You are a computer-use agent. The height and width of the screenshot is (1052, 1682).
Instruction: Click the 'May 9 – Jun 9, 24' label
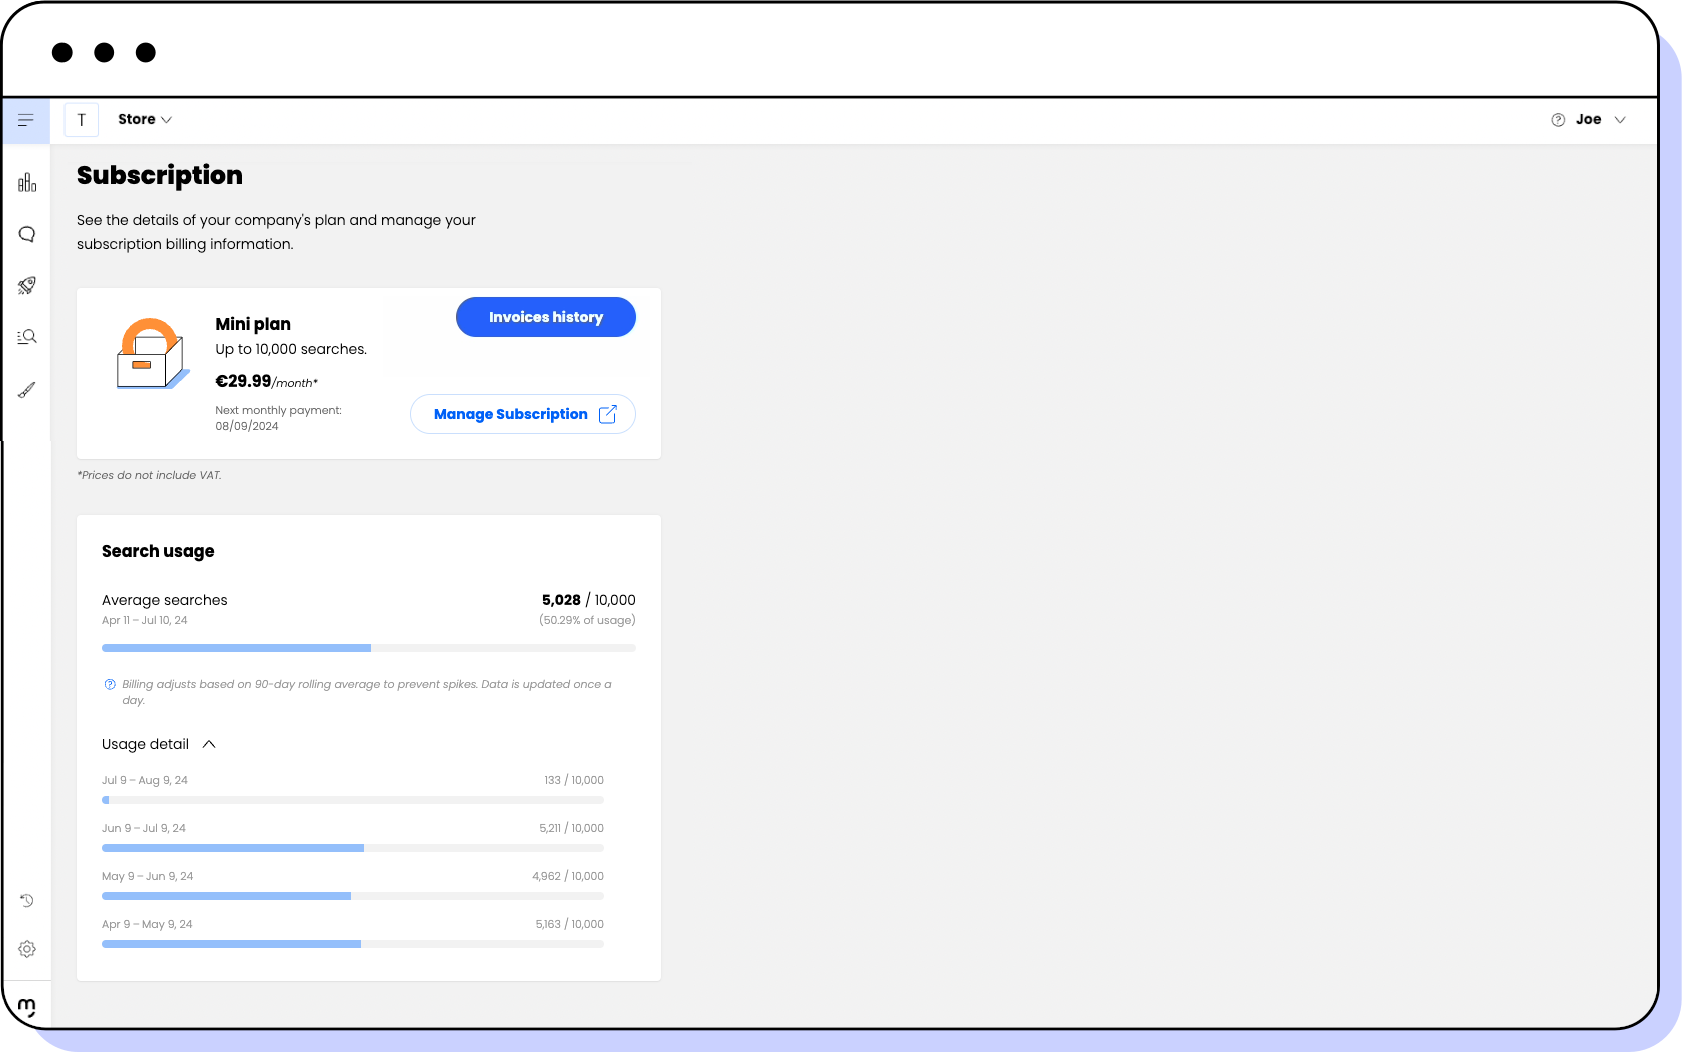pos(148,876)
